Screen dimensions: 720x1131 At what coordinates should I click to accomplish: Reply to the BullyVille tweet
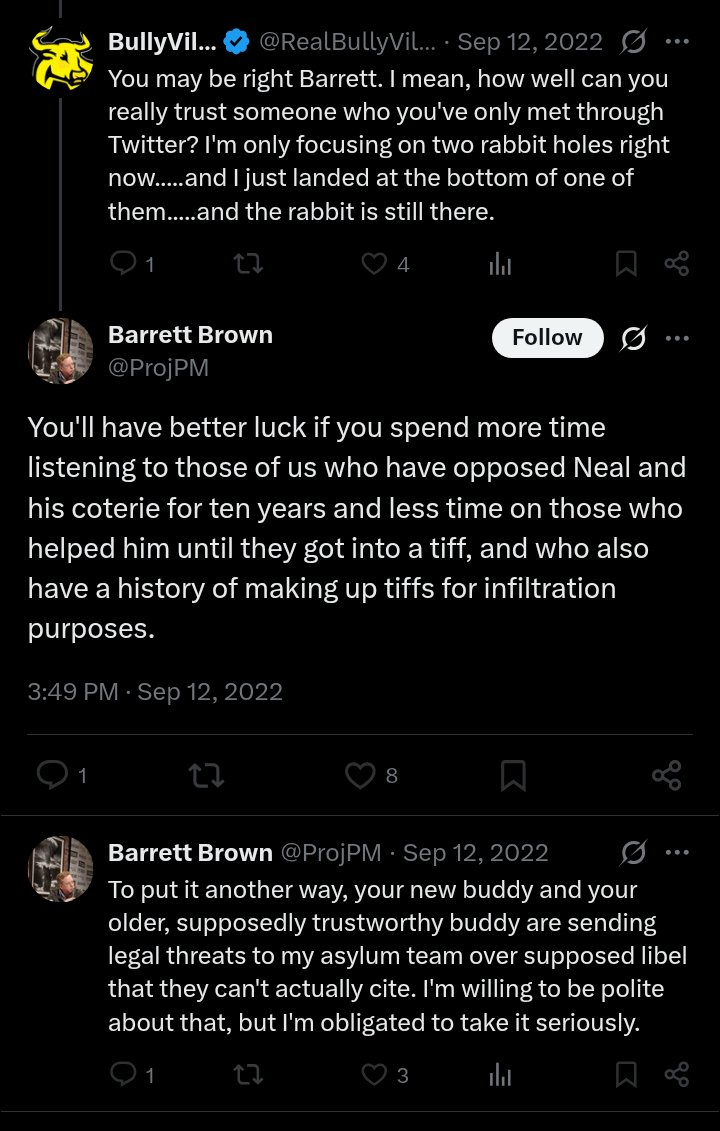(123, 264)
